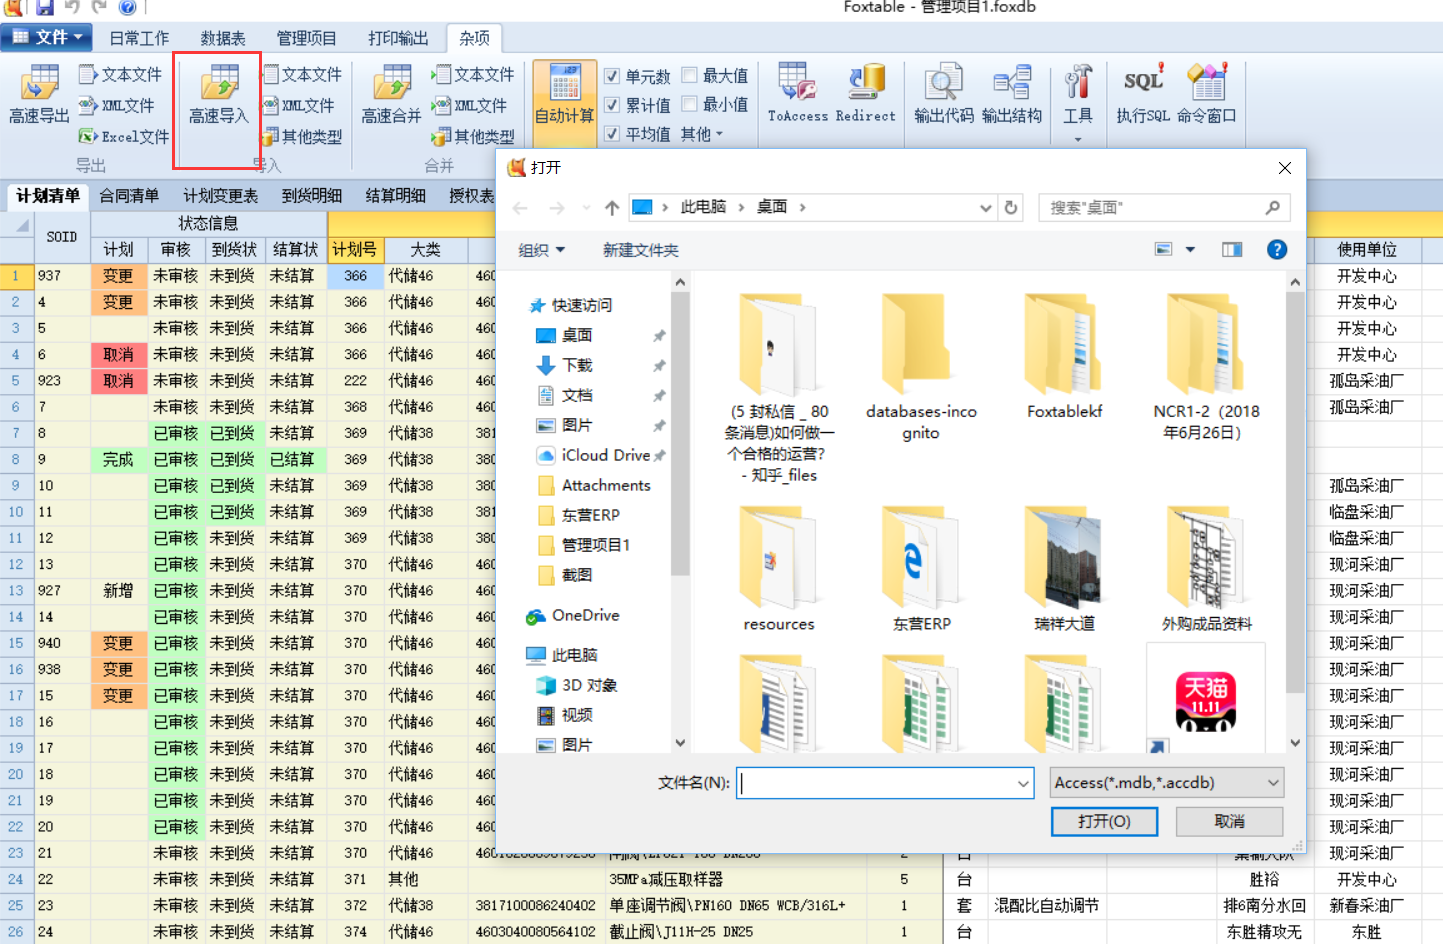The height and width of the screenshot is (944, 1443).
Task: Click the undo icon in title bar
Action: point(73,7)
